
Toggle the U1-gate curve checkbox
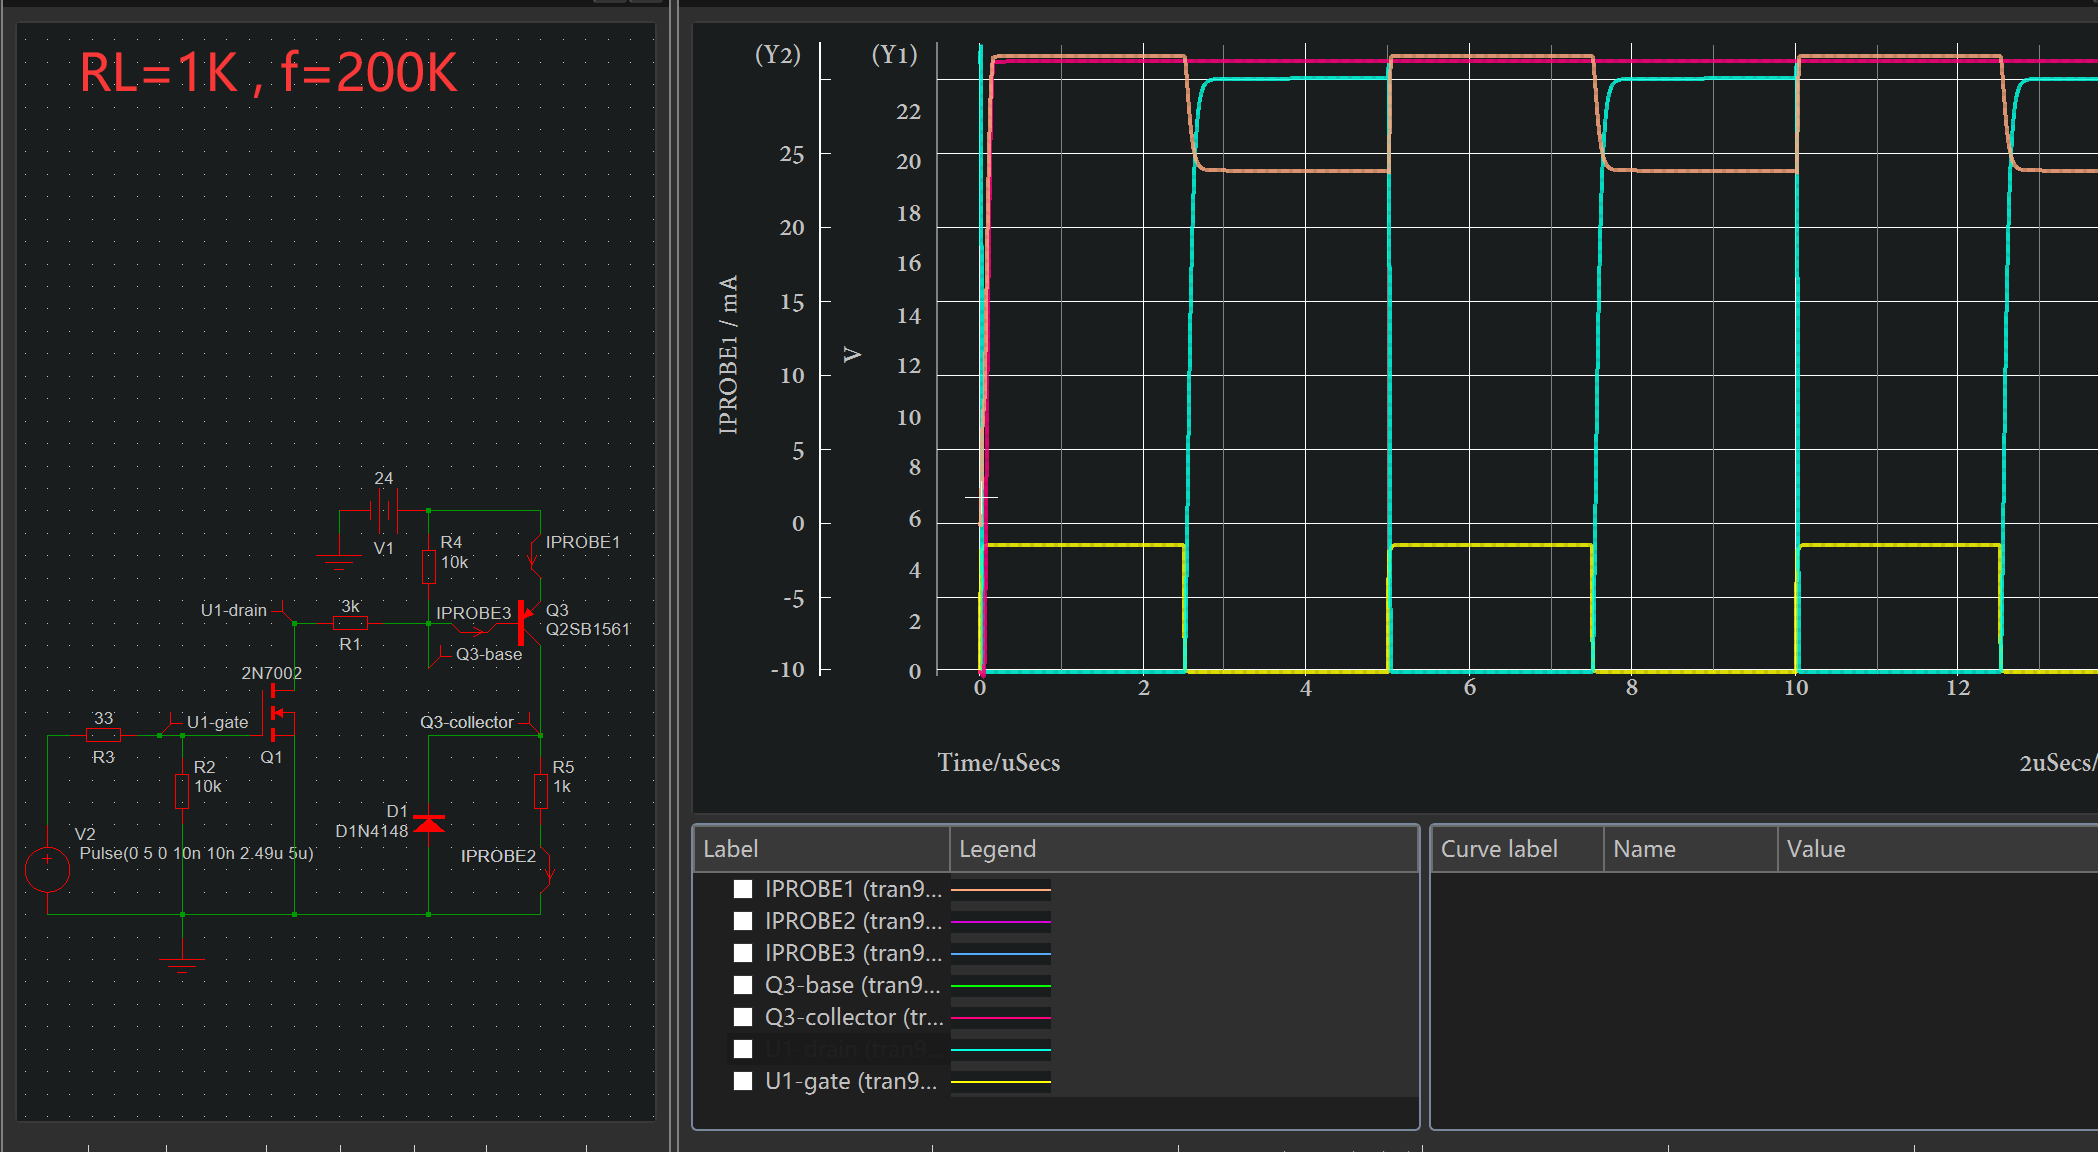[743, 1081]
